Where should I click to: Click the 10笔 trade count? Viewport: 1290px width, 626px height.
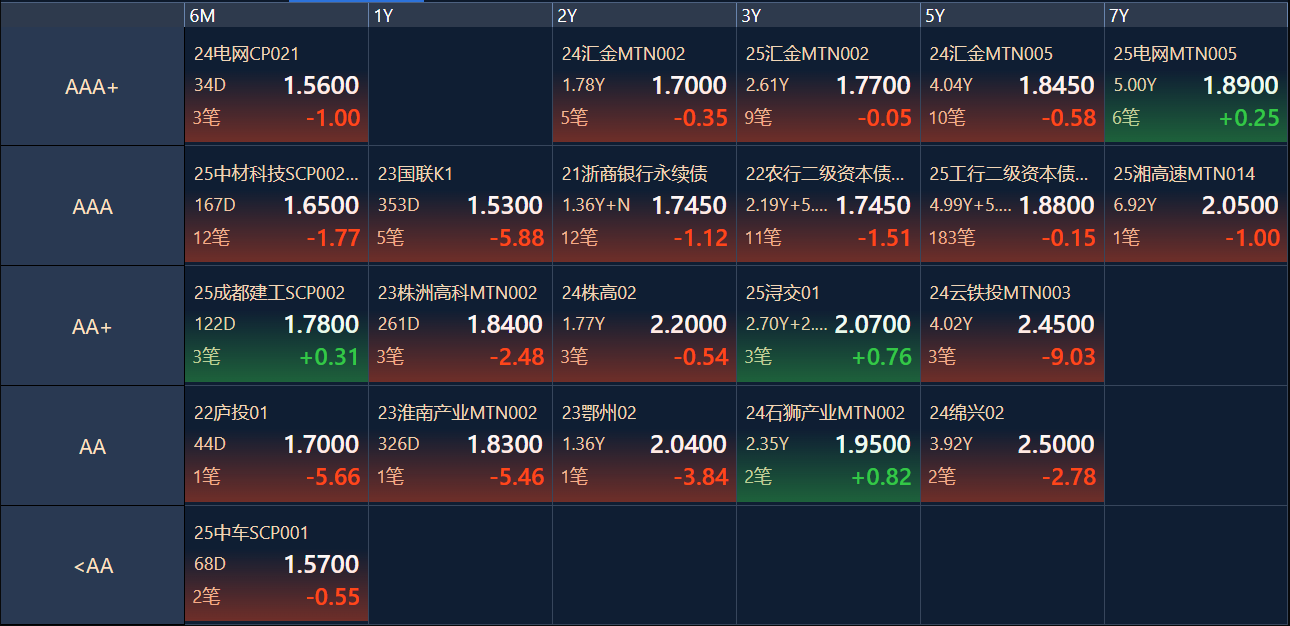click(x=947, y=118)
